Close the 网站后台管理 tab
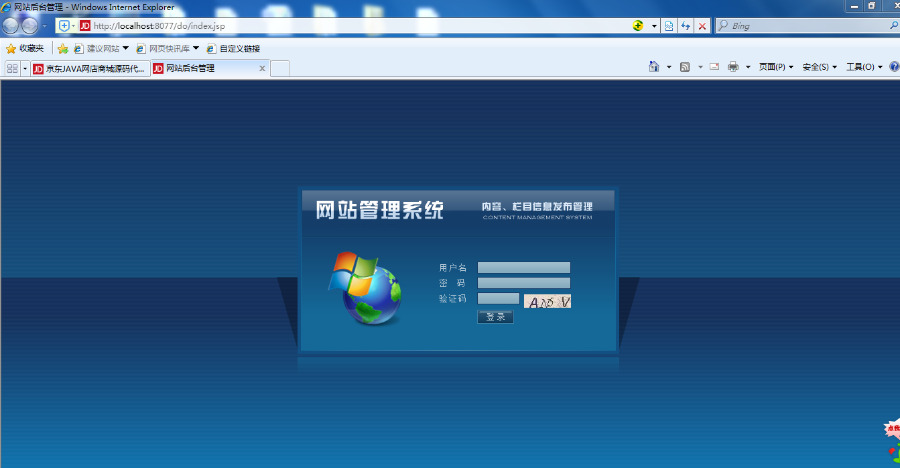900x468 pixels. pyautogui.click(x=262, y=68)
